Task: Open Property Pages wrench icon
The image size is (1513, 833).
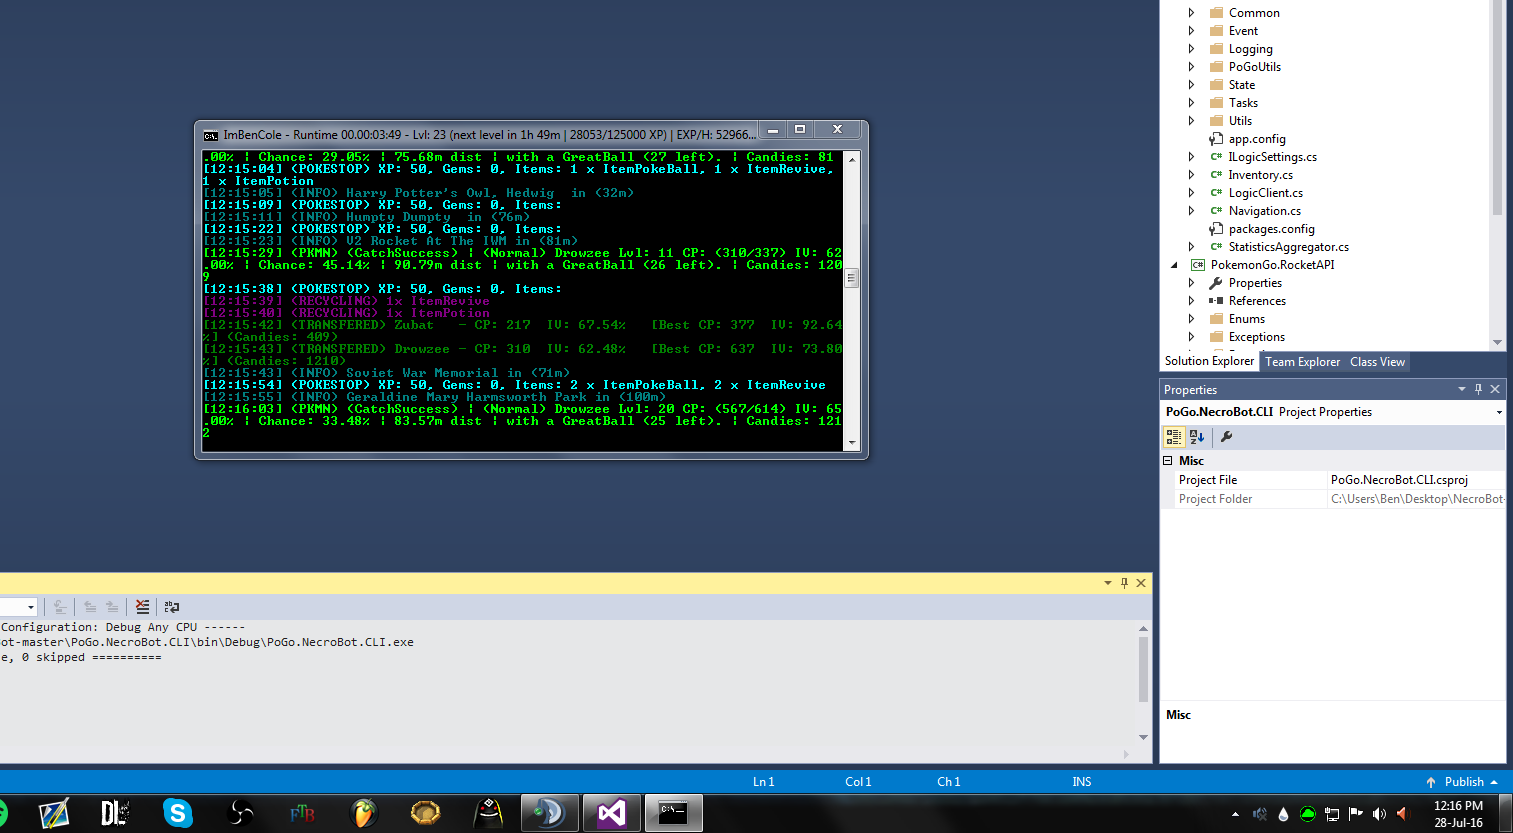Action: click(x=1226, y=437)
